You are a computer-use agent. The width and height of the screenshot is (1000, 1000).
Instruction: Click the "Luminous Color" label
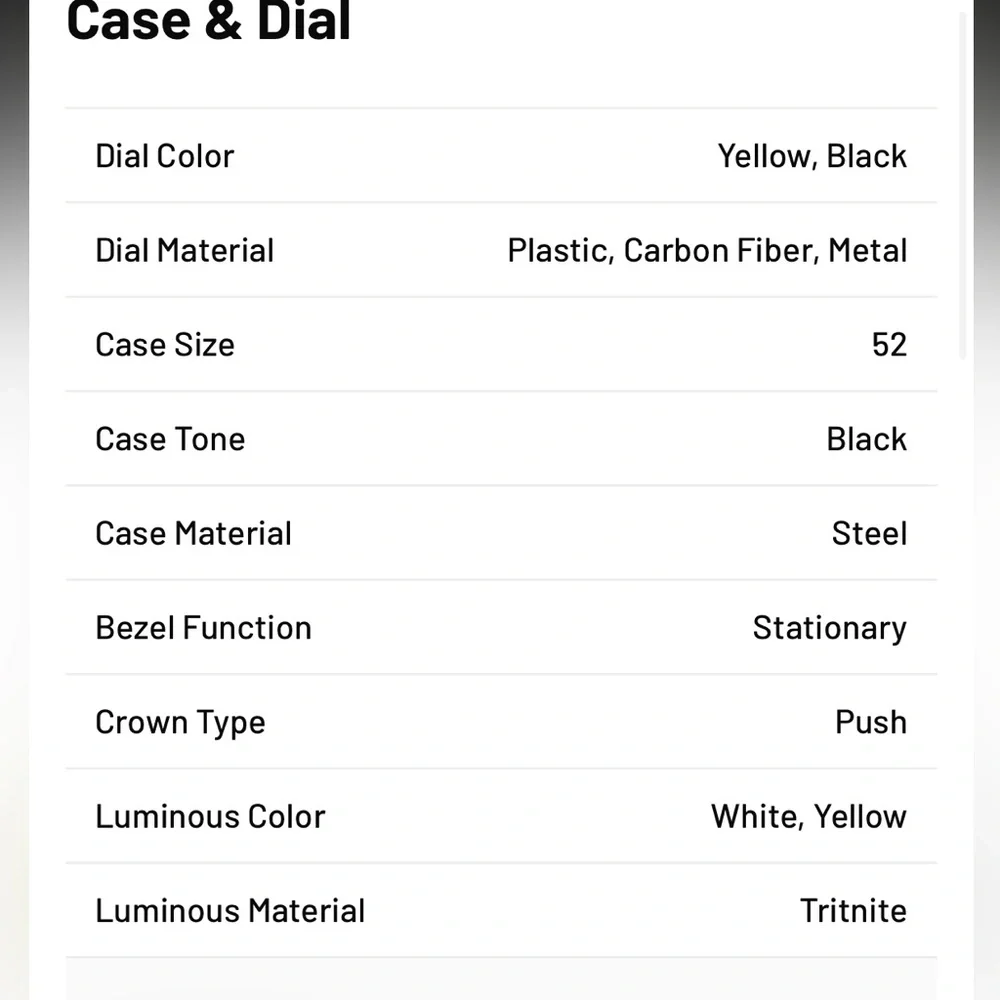[210, 817]
